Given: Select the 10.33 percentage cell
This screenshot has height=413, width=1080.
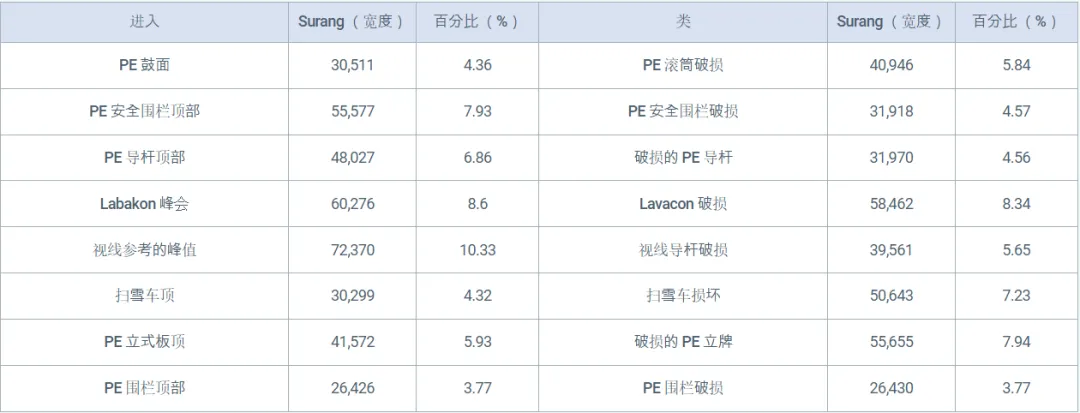Looking at the screenshot, I should pos(477,249).
